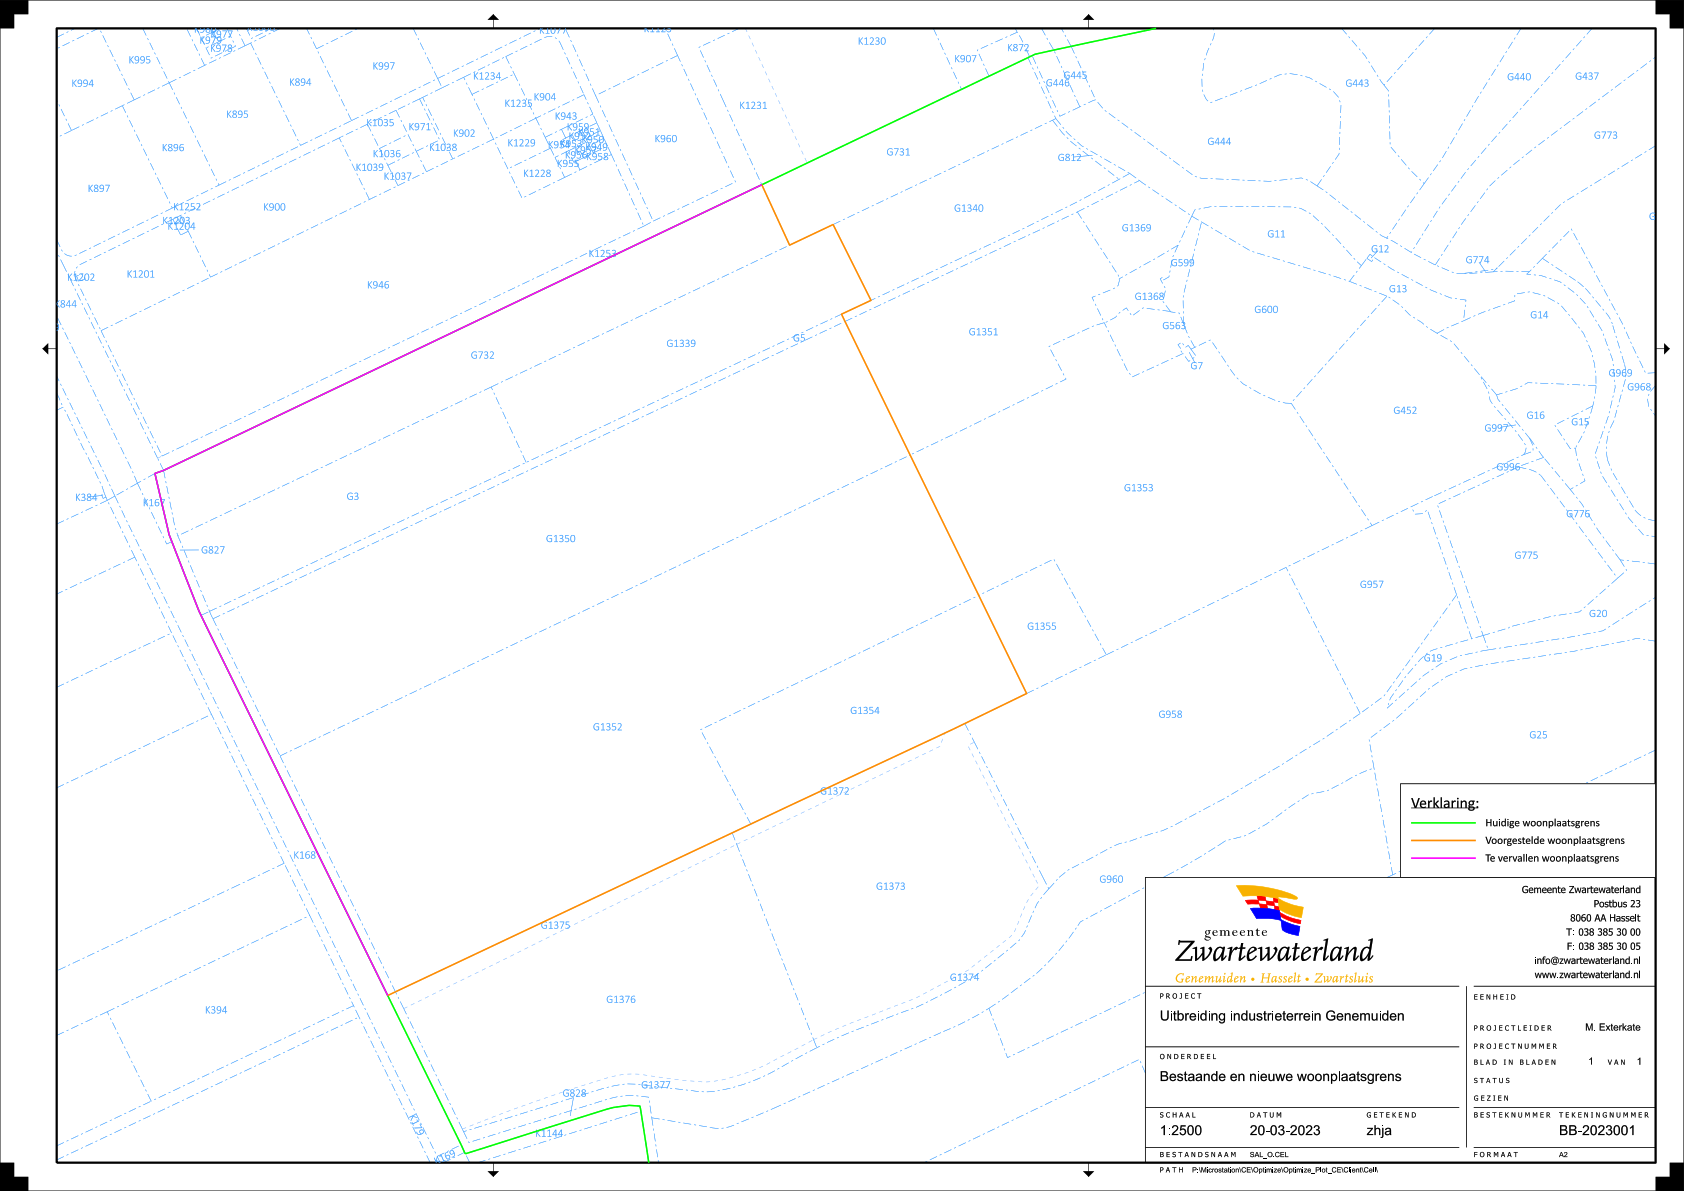
Task: Select the magenta Te vervallen woonplaatsgrens legend line
Action: (x=1443, y=858)
